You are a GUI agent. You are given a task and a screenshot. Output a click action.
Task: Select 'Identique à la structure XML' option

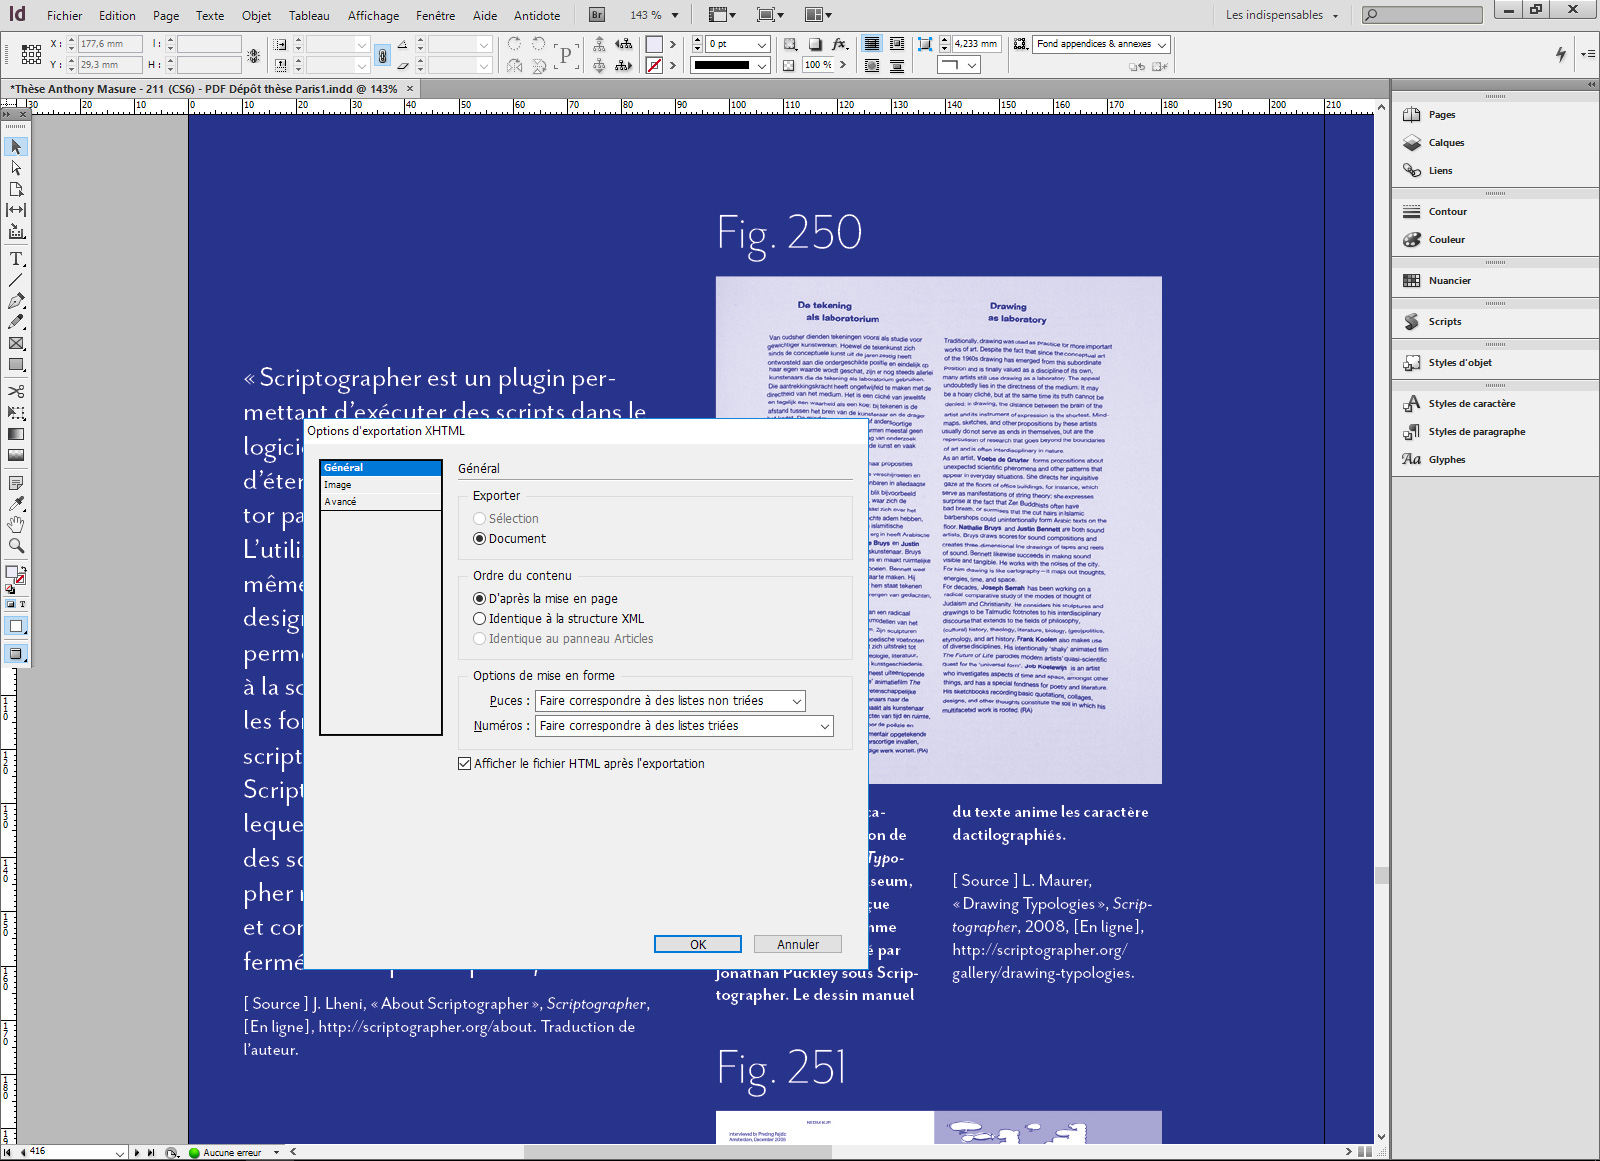pos(480,619)
